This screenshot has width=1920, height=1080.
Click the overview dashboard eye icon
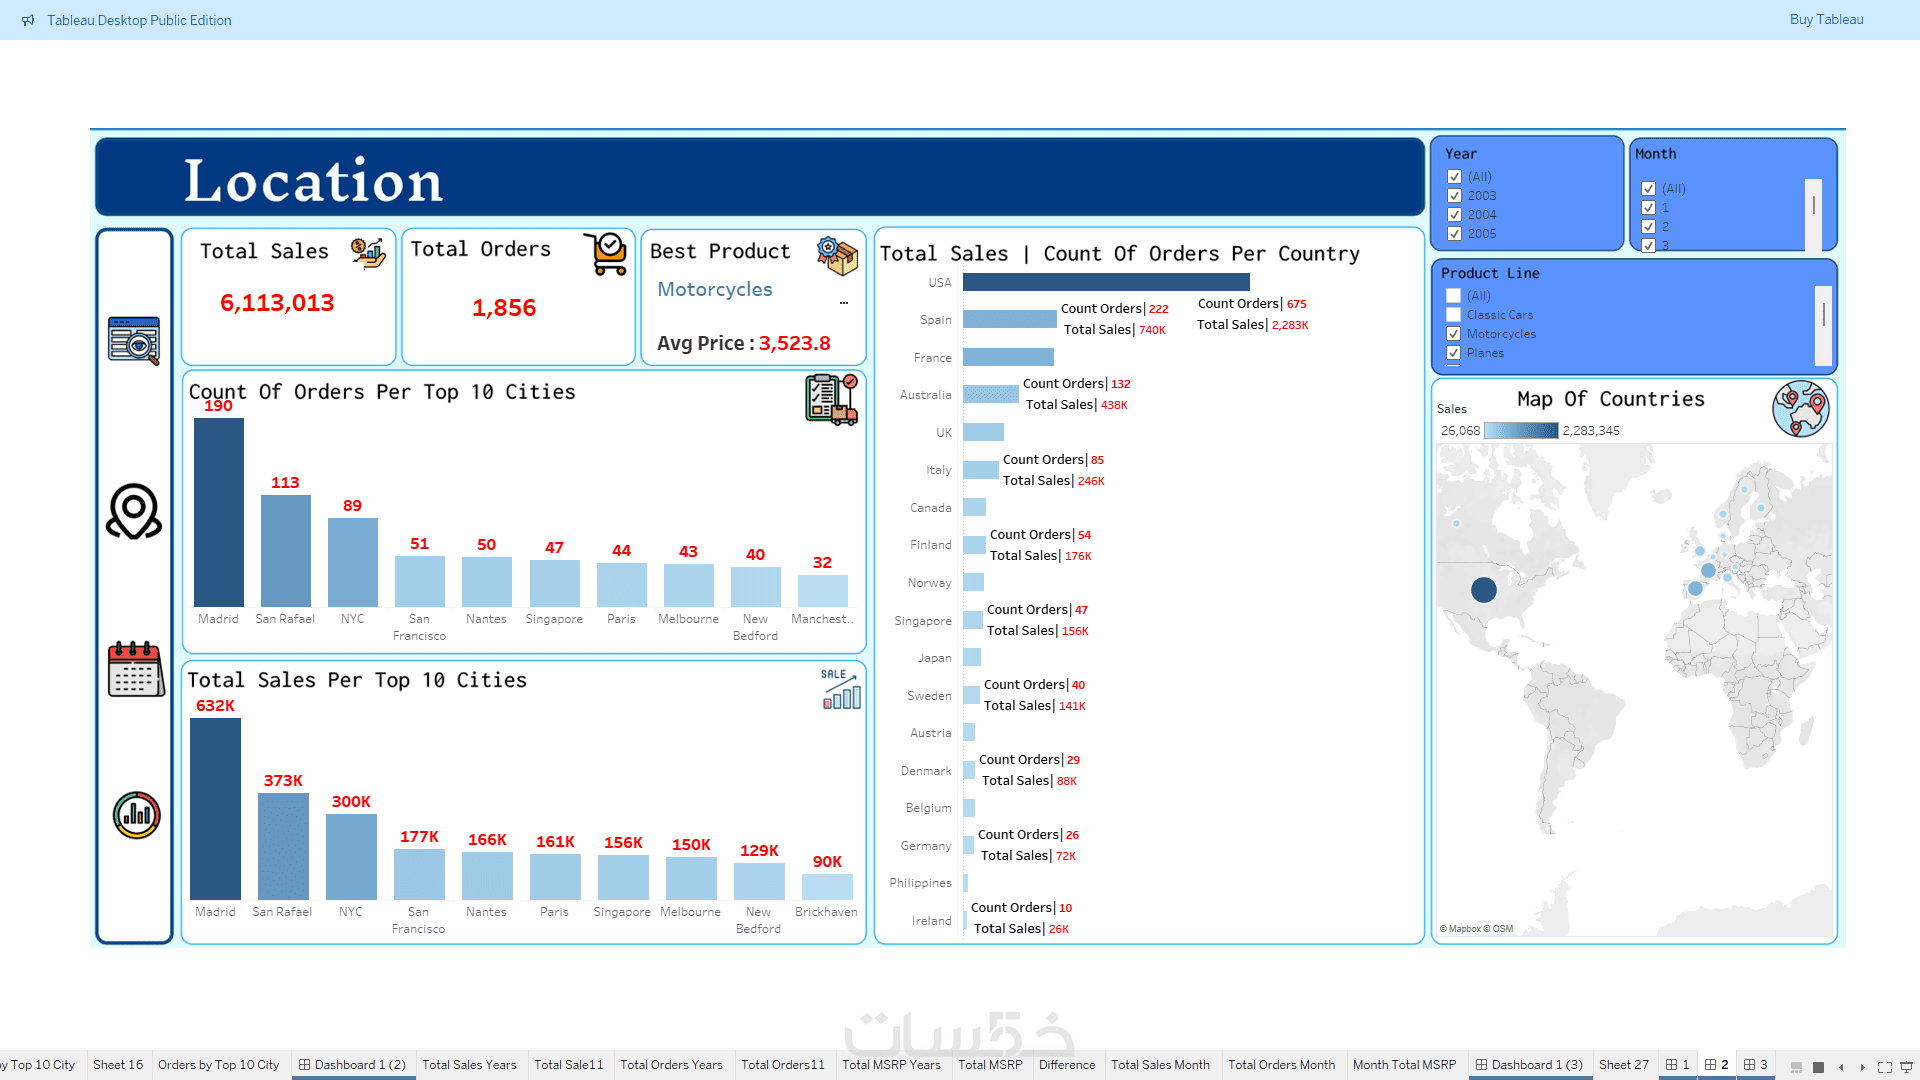(x=134, y=341)
